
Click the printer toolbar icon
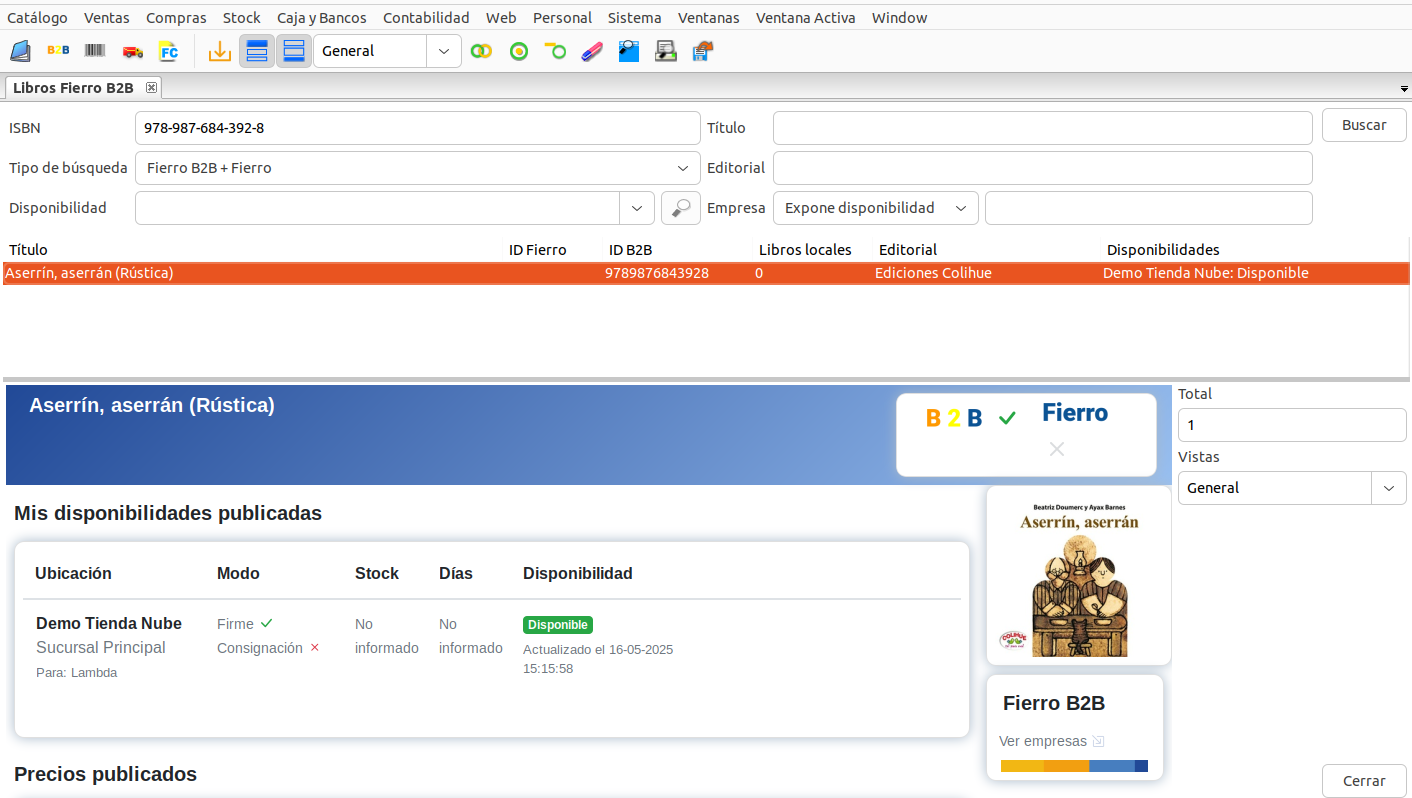(666, 51)
